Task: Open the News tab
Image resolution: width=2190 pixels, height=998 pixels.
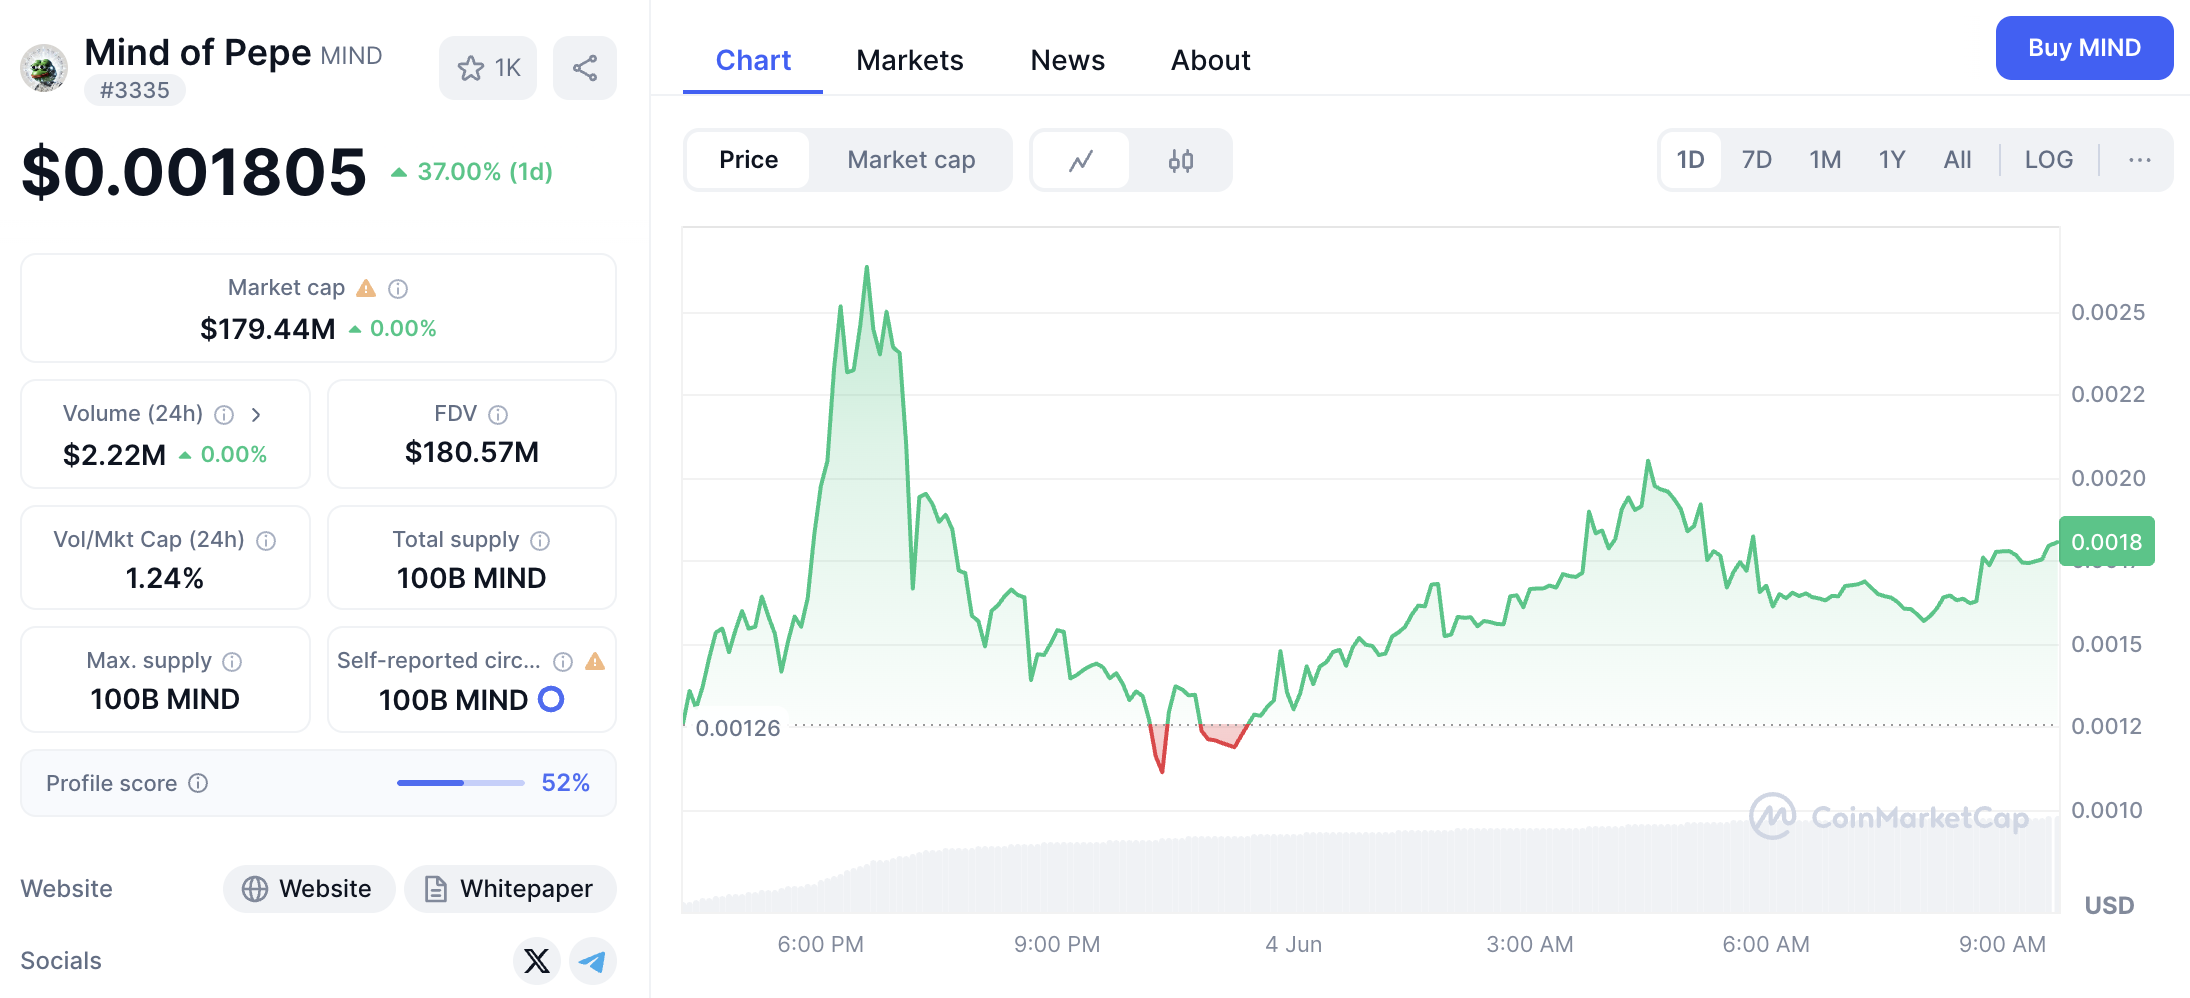Action: pos(1068,60)
